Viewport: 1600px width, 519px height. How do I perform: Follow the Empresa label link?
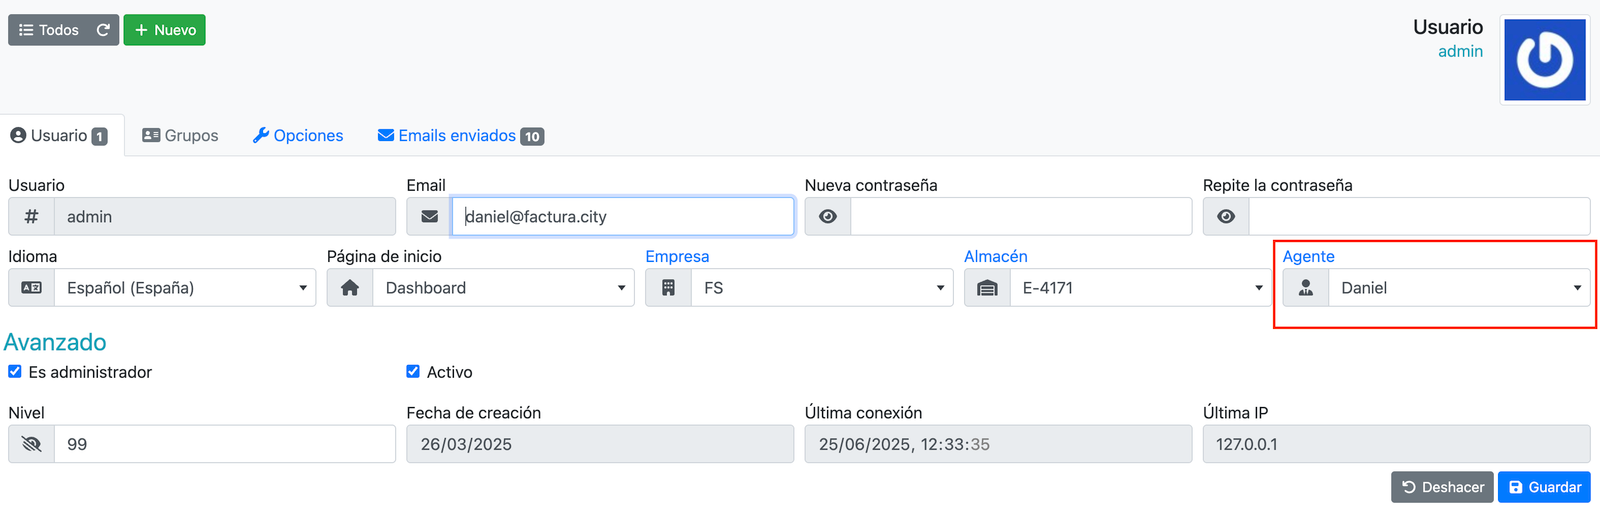pos(677,257)
